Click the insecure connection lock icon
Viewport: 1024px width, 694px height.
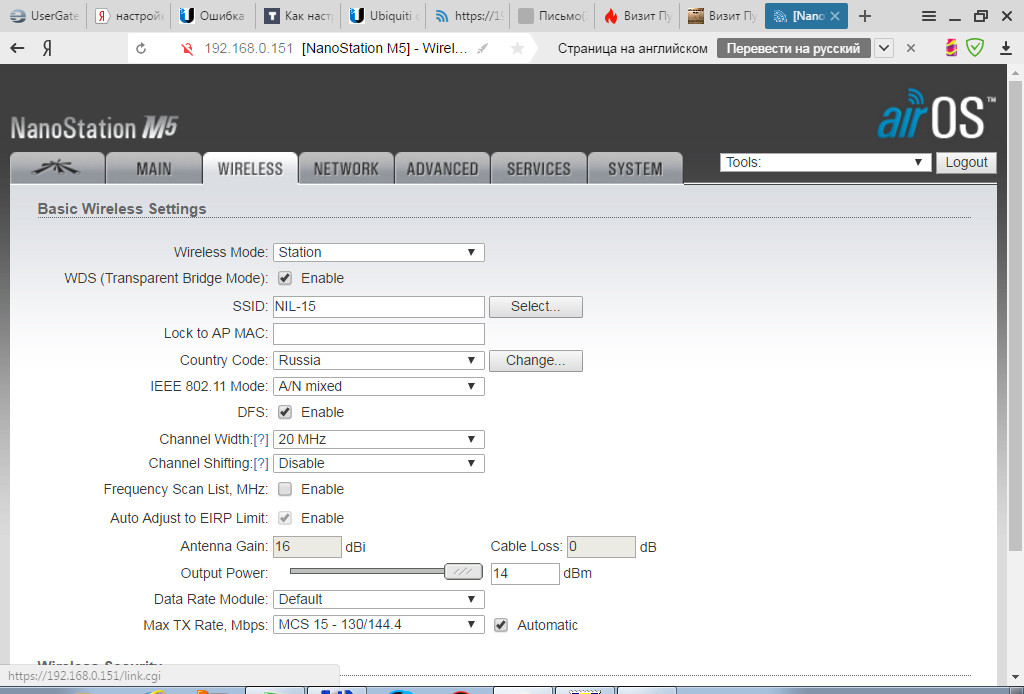(x=187, y=48)
